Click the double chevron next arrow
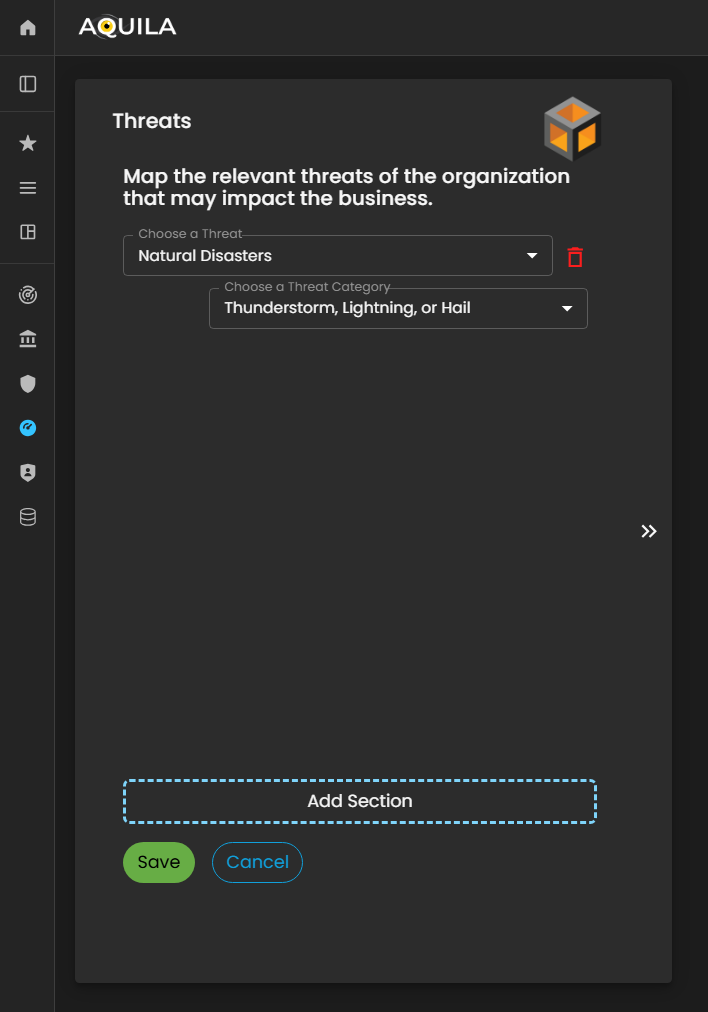This screenshot has width=708, height=1012. point(649,531)
